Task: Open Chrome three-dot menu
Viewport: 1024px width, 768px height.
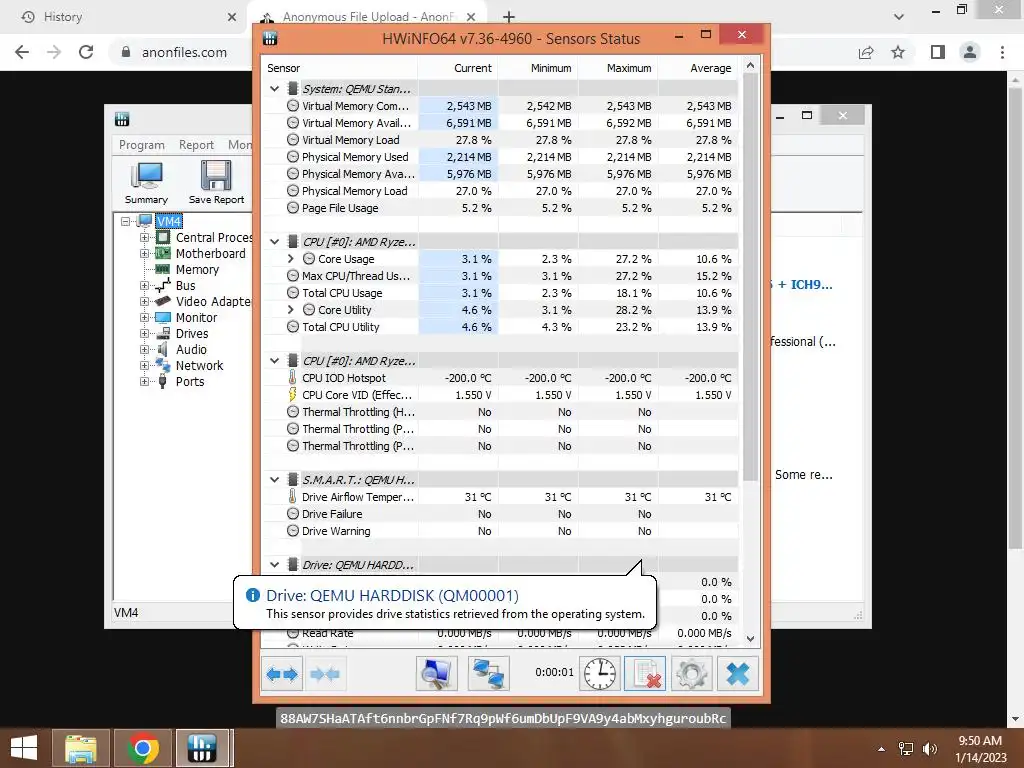Action: tap(1002, 52)
